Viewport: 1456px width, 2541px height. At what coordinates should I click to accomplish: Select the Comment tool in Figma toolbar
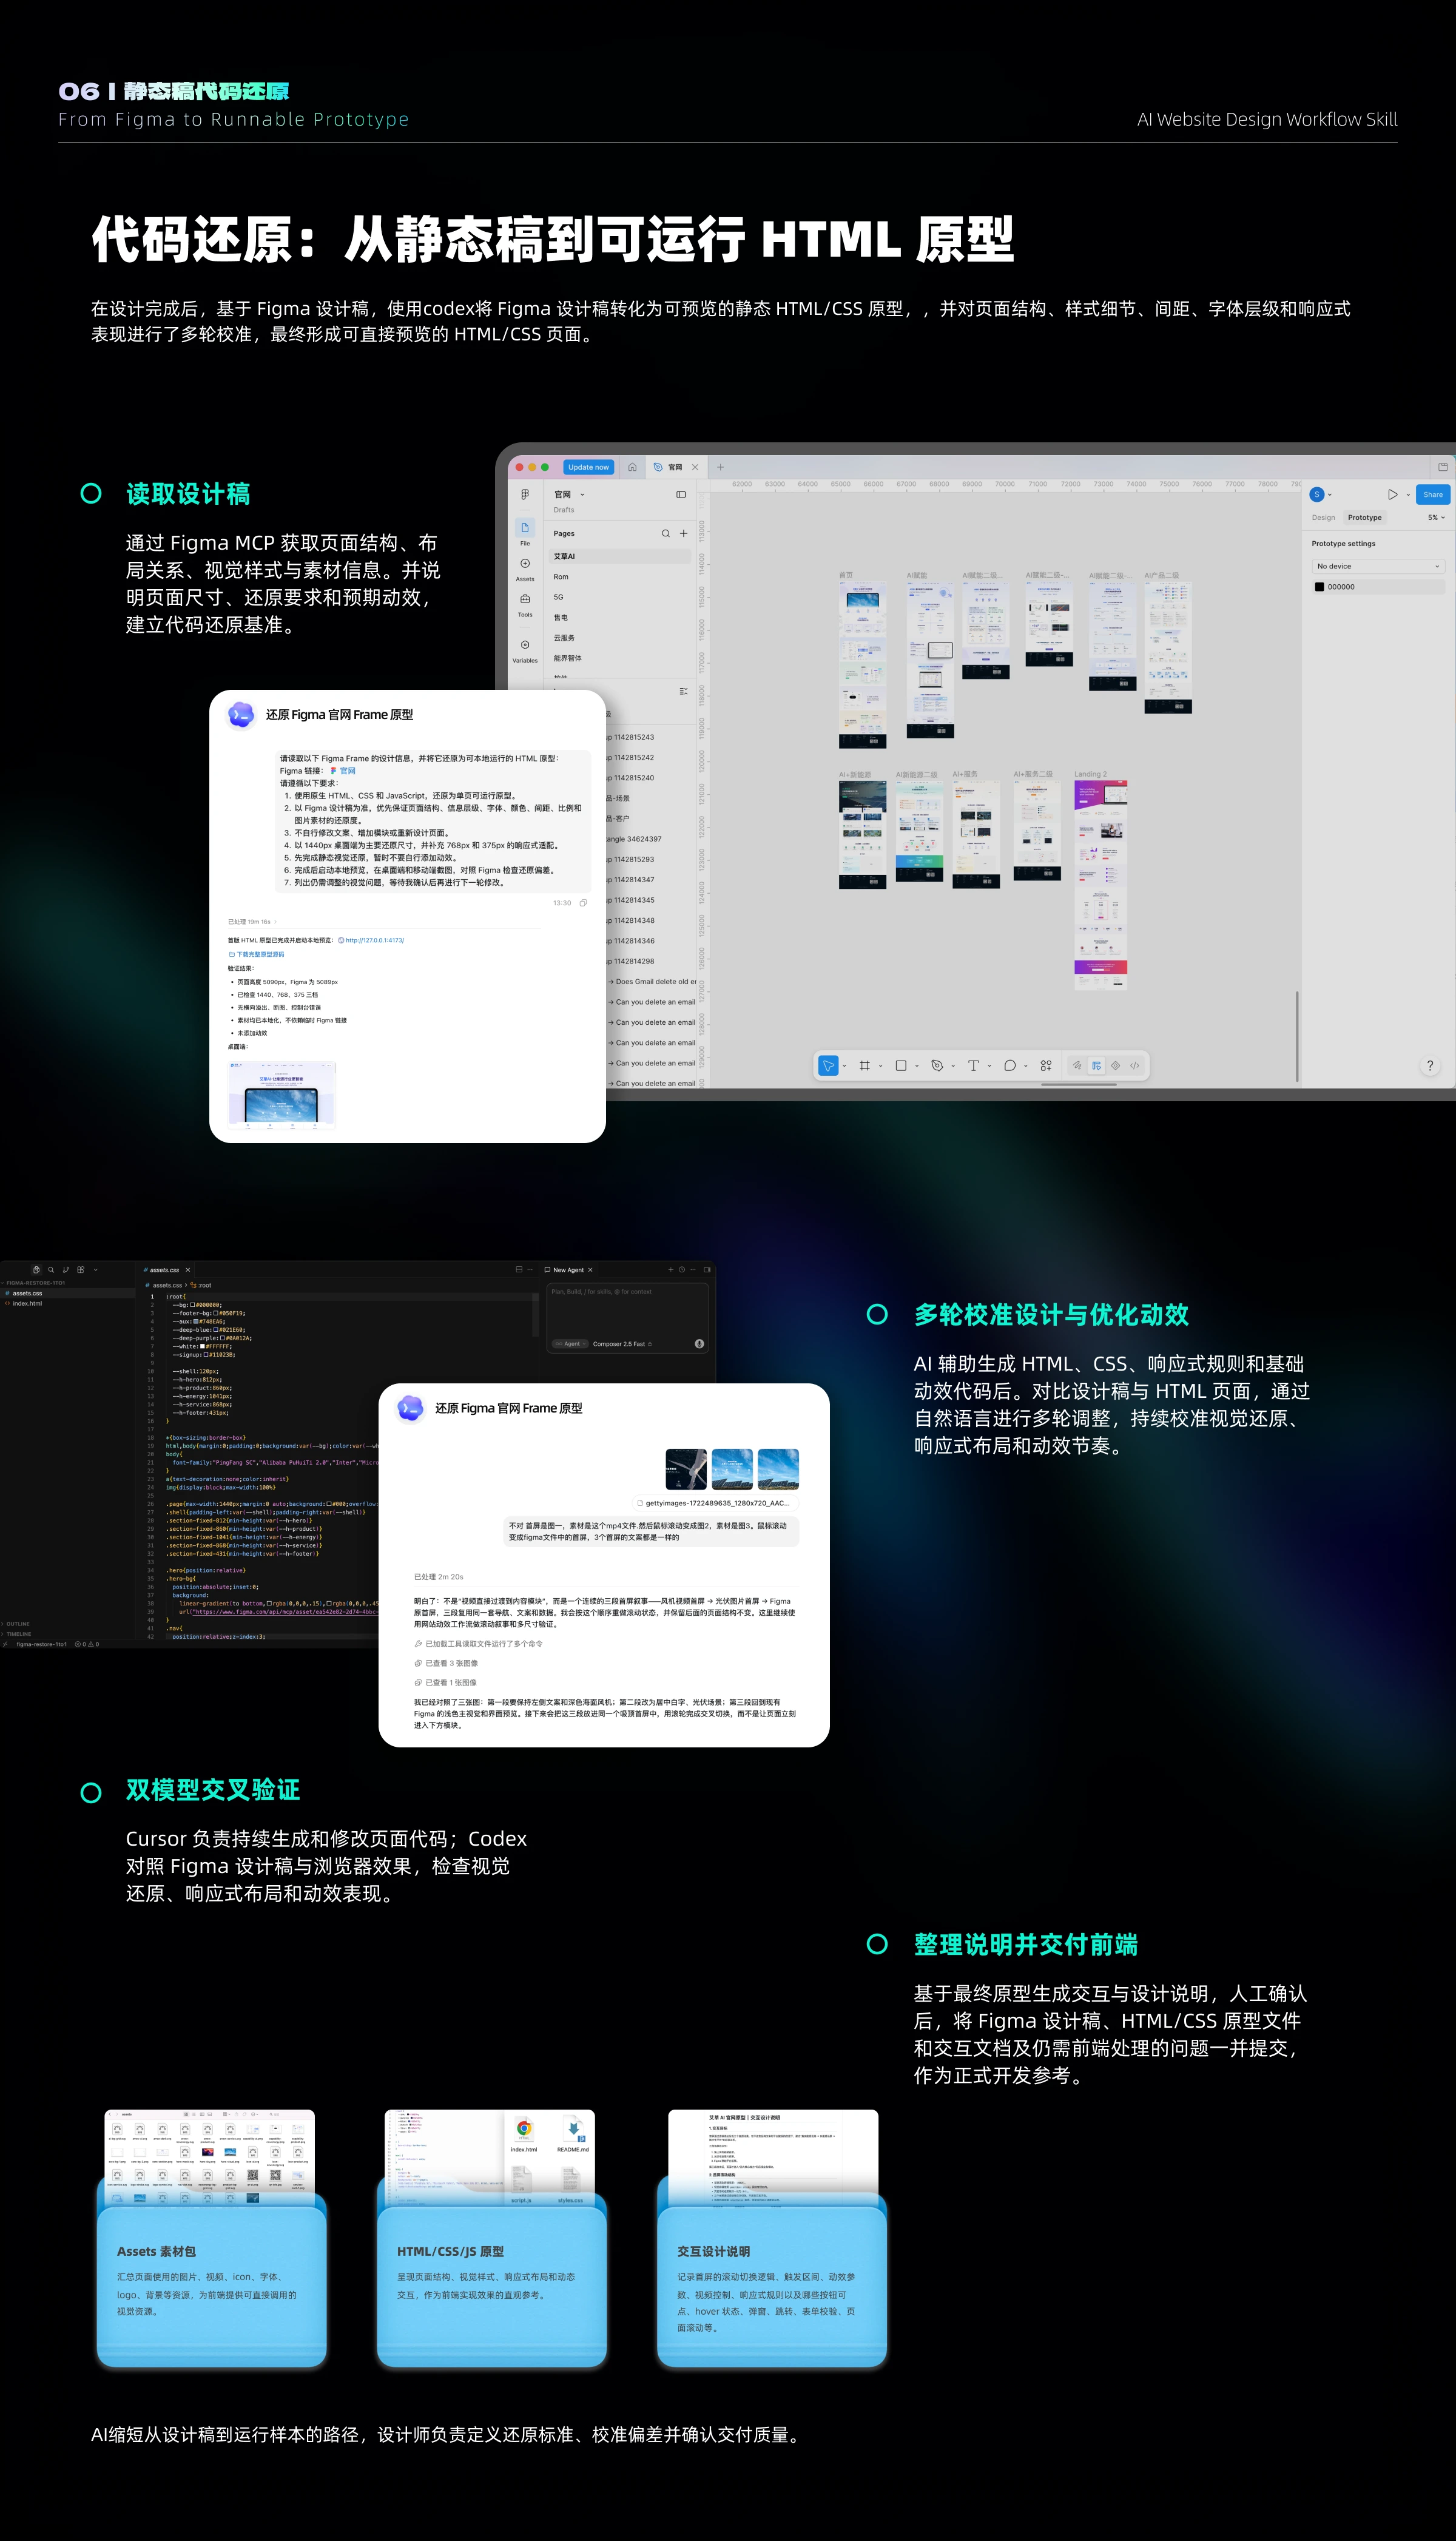pyautogui.click(x=1010, y=1066)
